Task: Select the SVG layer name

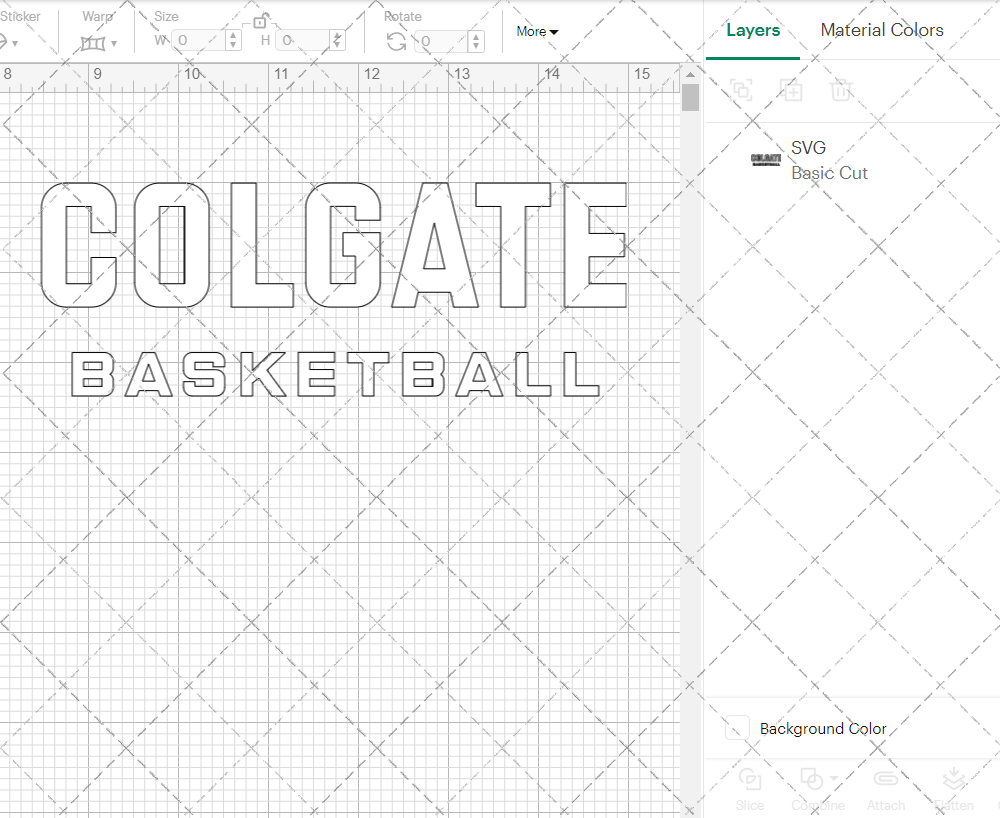Action: (808, 147)
